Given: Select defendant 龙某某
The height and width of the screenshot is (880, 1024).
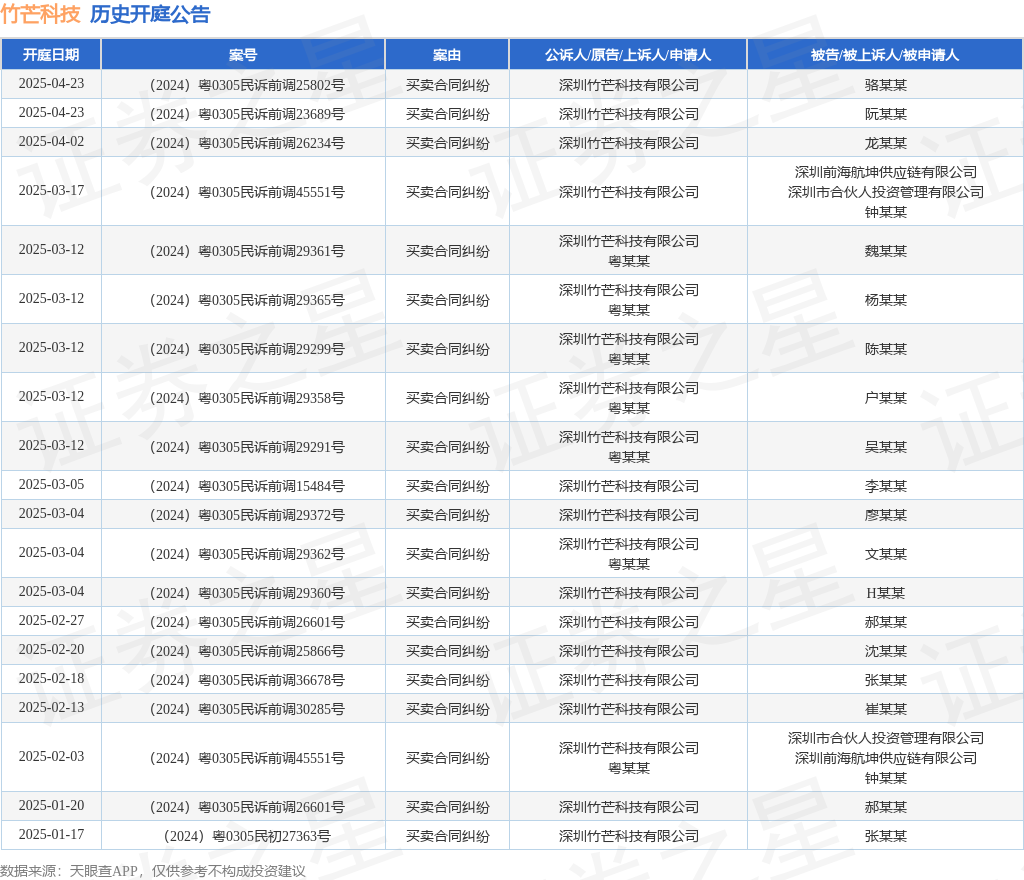Looking at the screenshot, I should click(886, 143).
